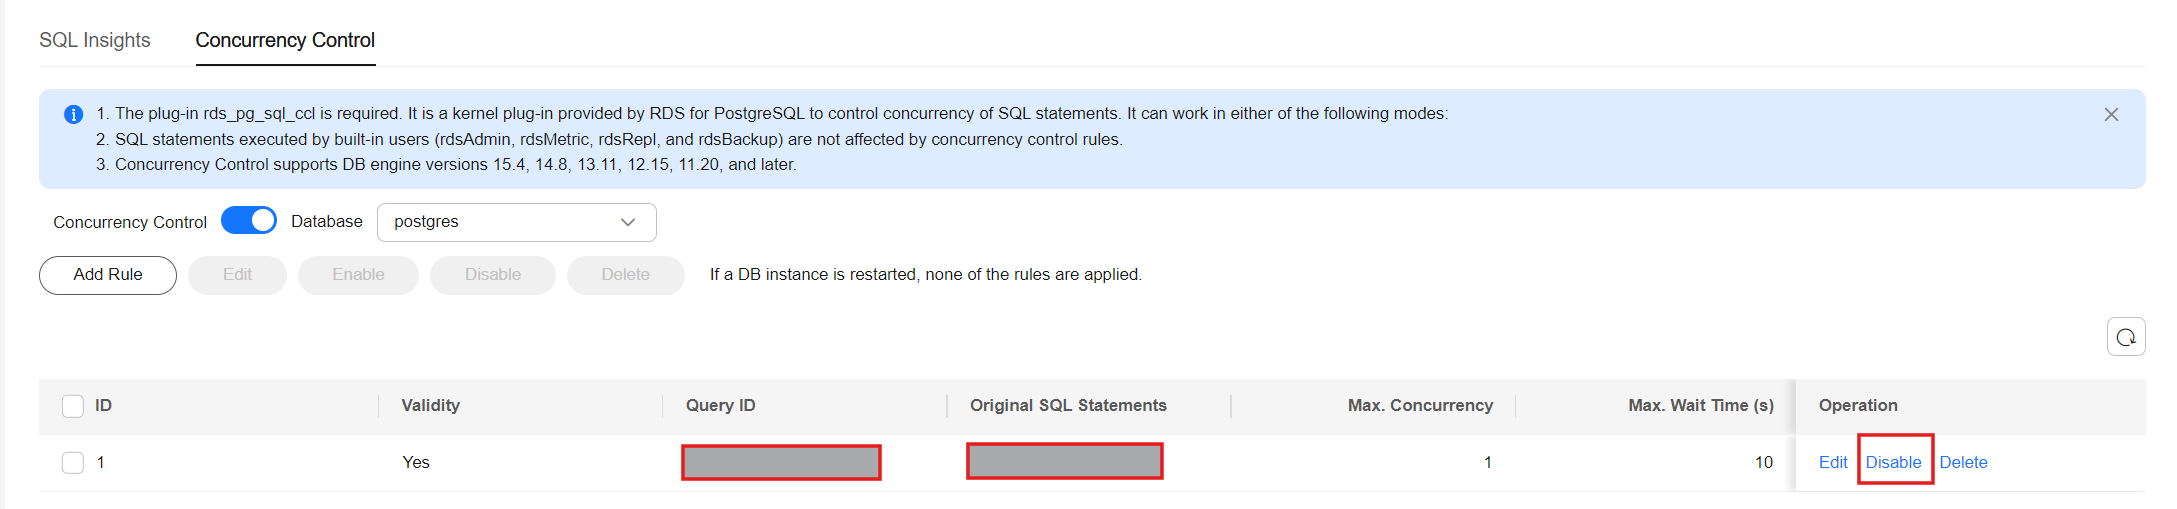This screenshot has height=509, width=2177.
Task: Click the Add Rule button
Action: pyautogui.click(x=108, y=275)
